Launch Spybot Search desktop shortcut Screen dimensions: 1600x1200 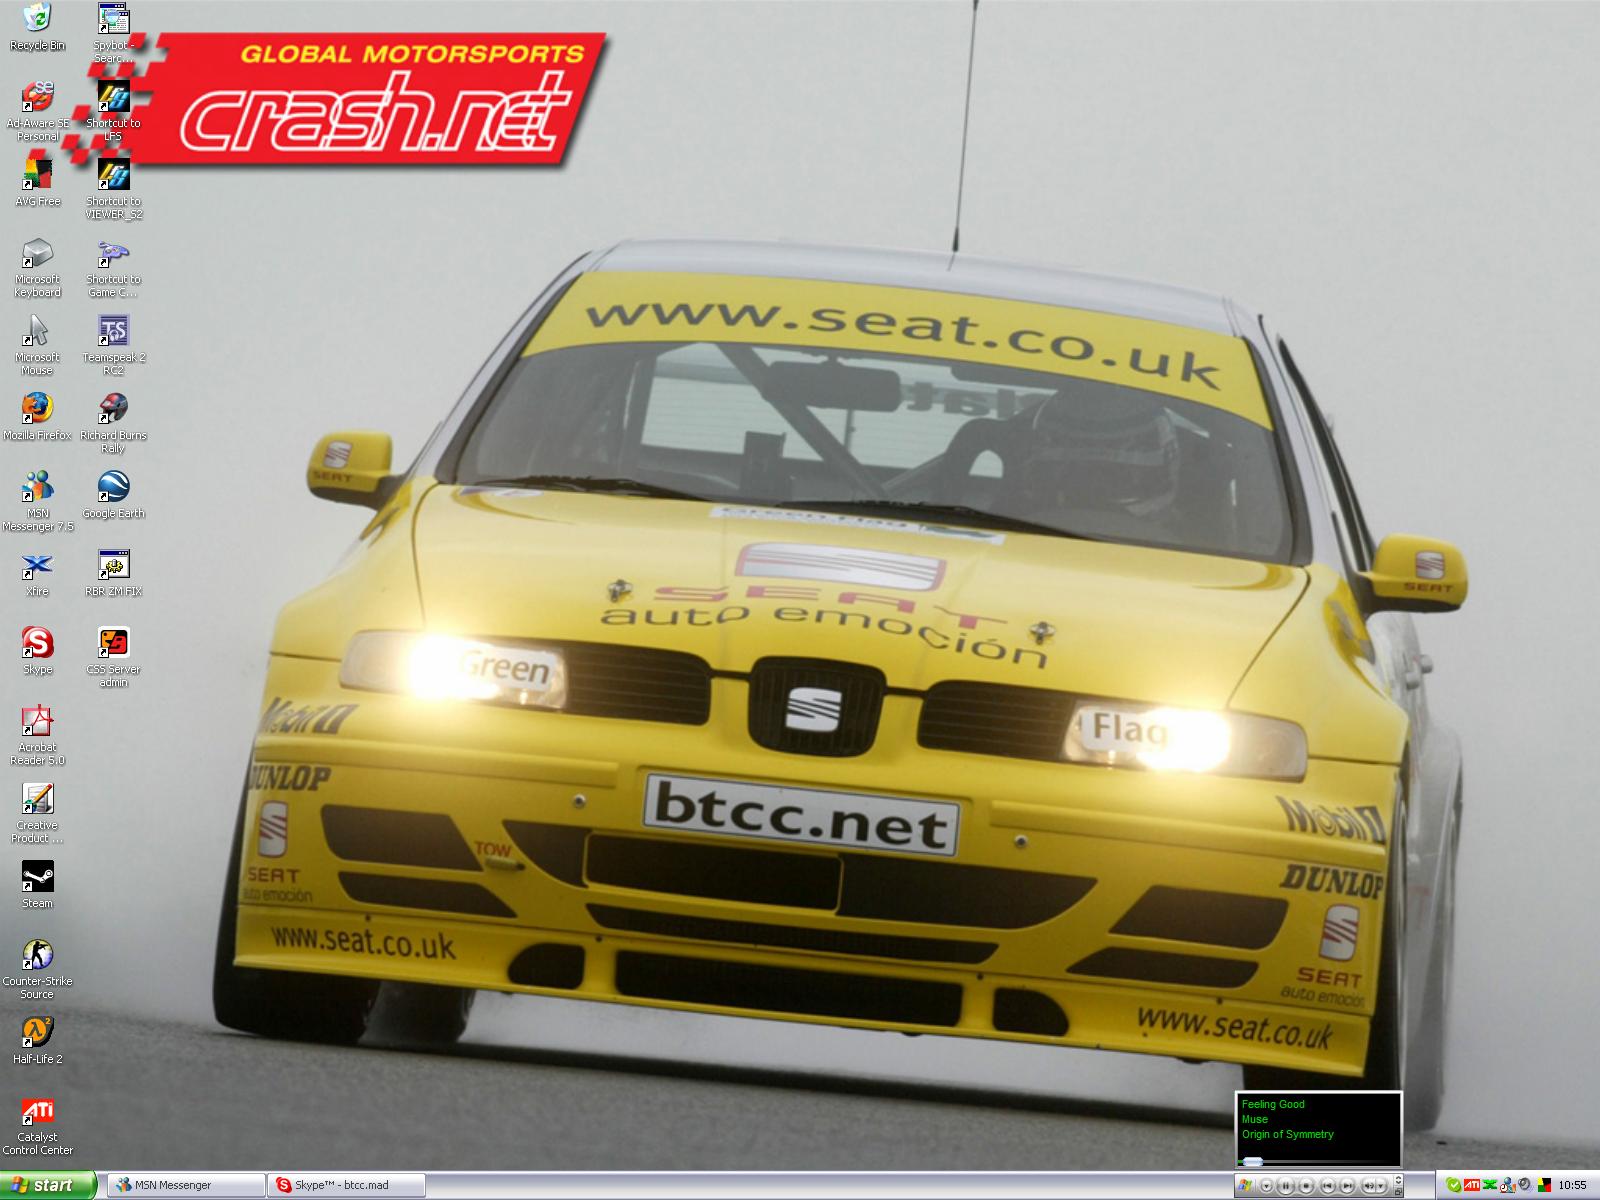(x=113, y=33)
